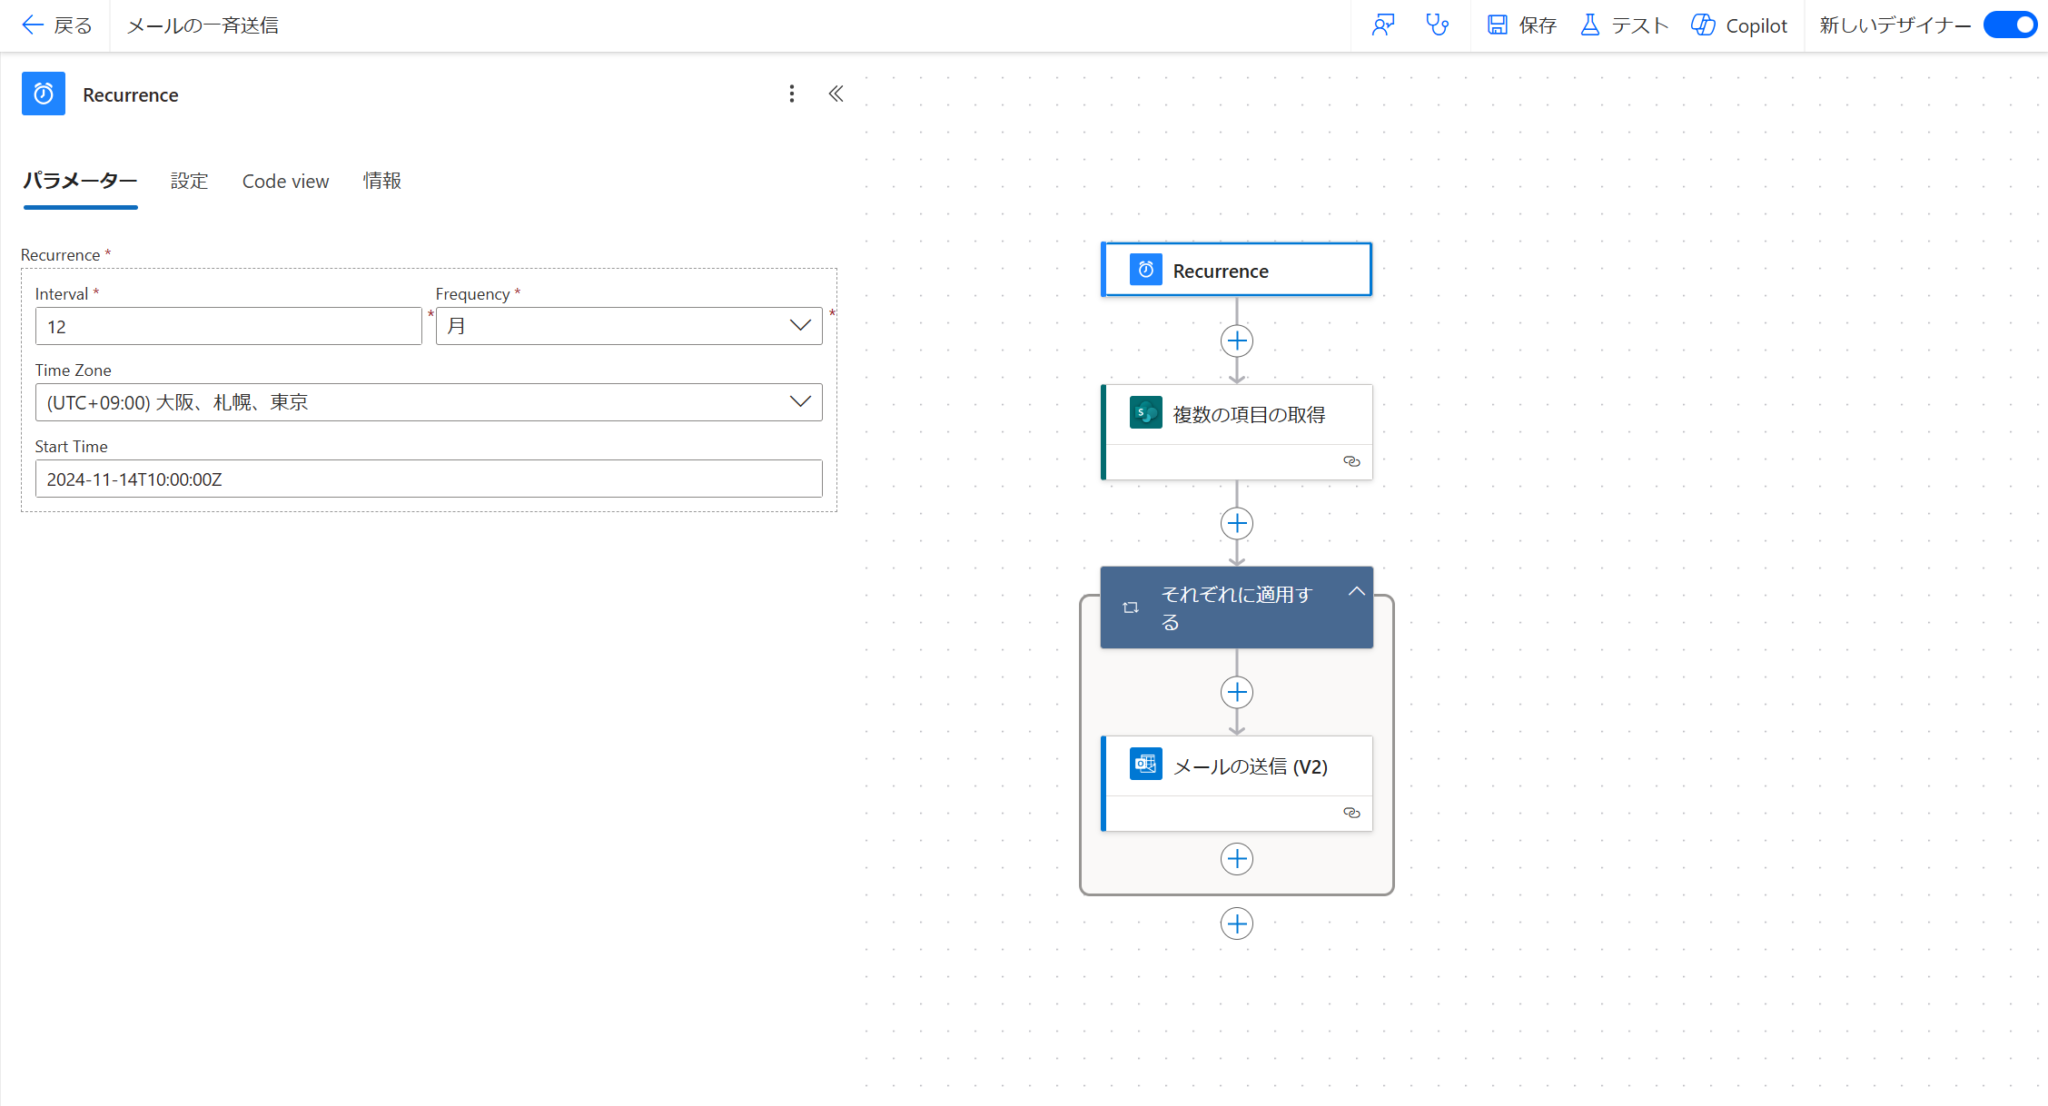Toggle the 新しいデザイナー switch off

[x=2010, y=25]
